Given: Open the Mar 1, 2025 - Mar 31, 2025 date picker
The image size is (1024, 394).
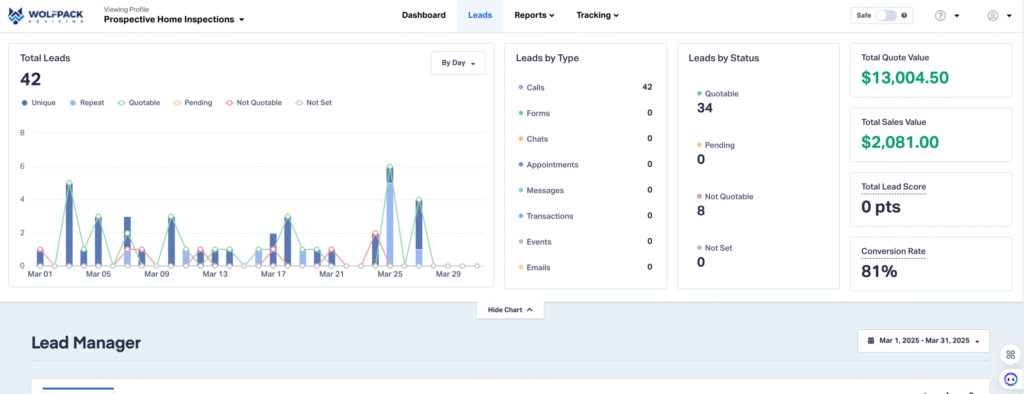Looking at the screenshot, I should tap(923, 341).
